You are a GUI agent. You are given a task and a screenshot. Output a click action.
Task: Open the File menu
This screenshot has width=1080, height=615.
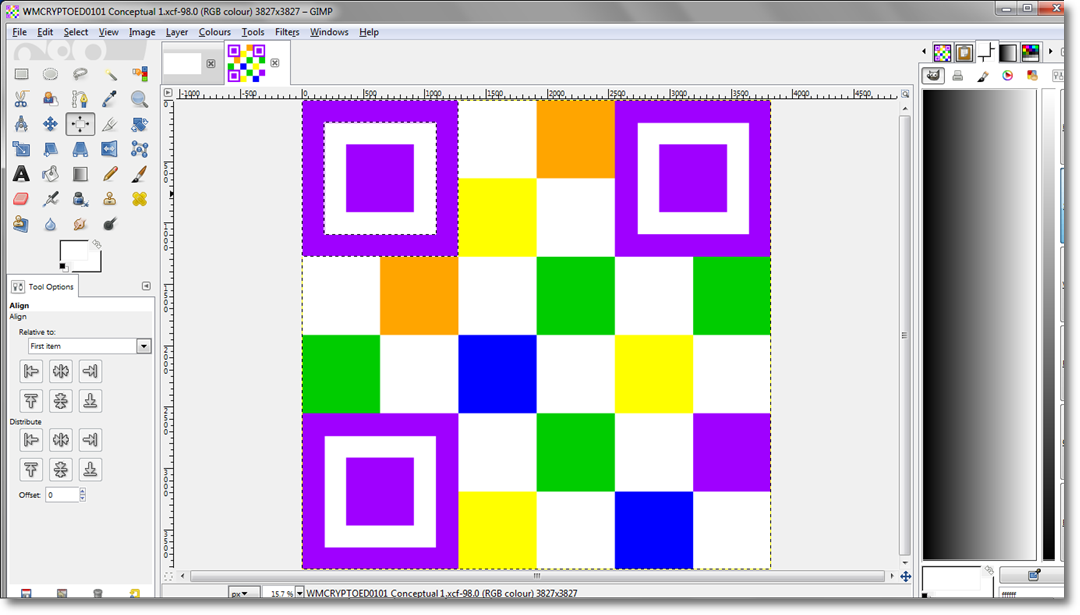point(19,32)
